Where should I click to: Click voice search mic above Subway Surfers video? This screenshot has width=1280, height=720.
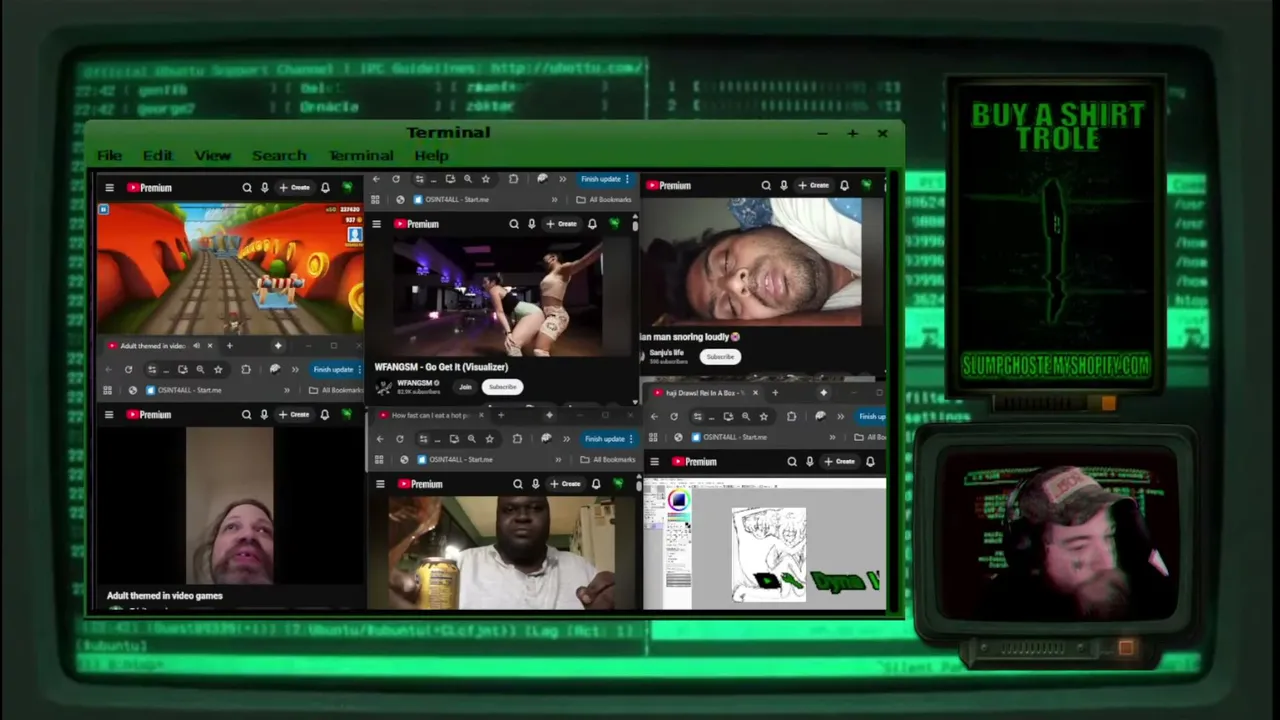click(265, 188)
